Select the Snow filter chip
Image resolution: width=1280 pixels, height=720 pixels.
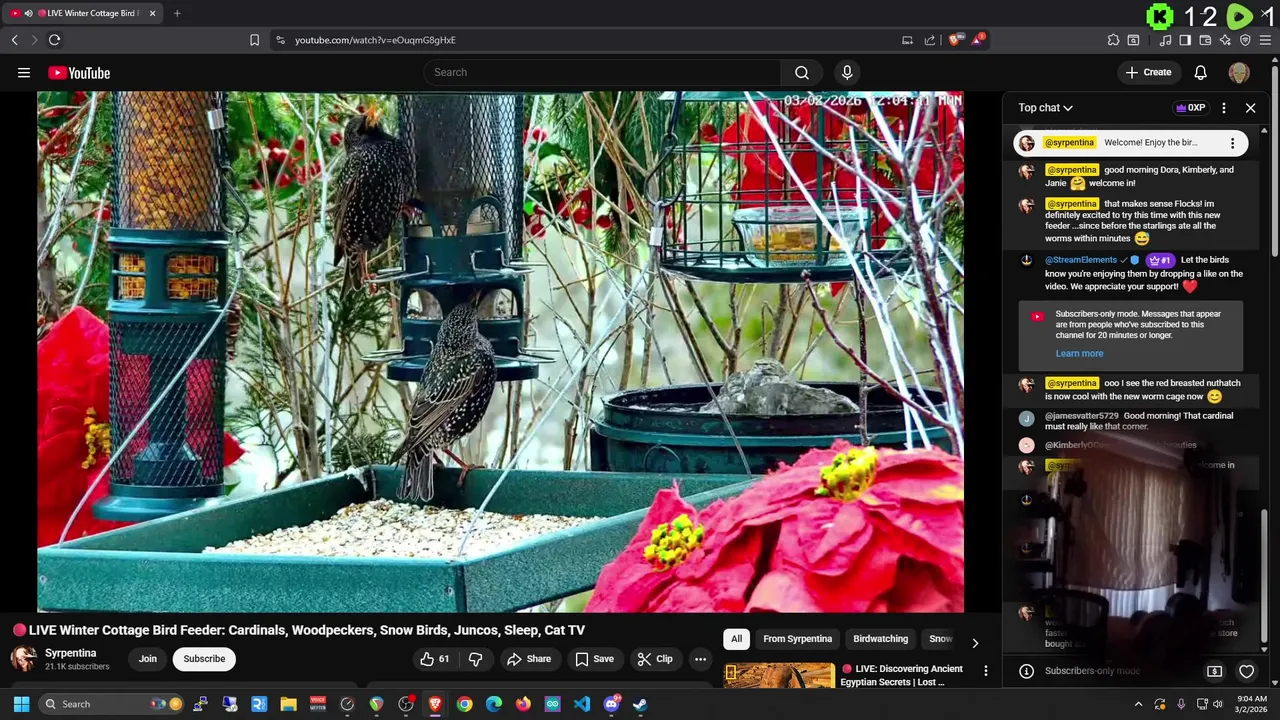940,639
